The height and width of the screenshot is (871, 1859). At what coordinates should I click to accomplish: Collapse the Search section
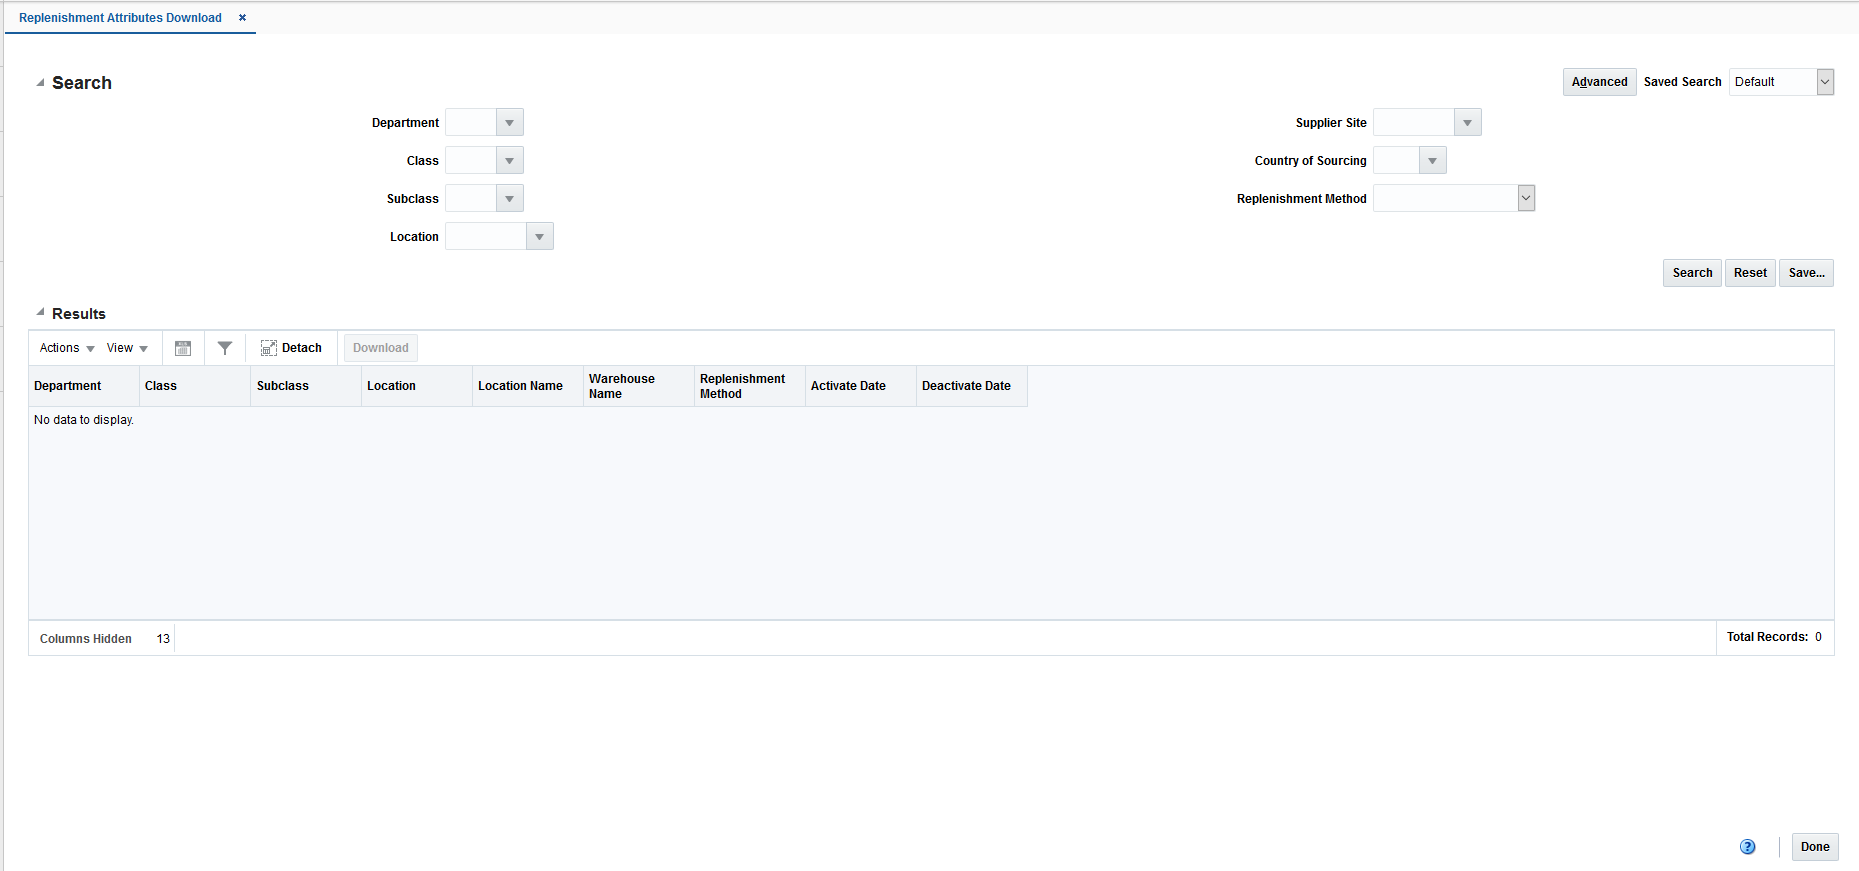40,83
